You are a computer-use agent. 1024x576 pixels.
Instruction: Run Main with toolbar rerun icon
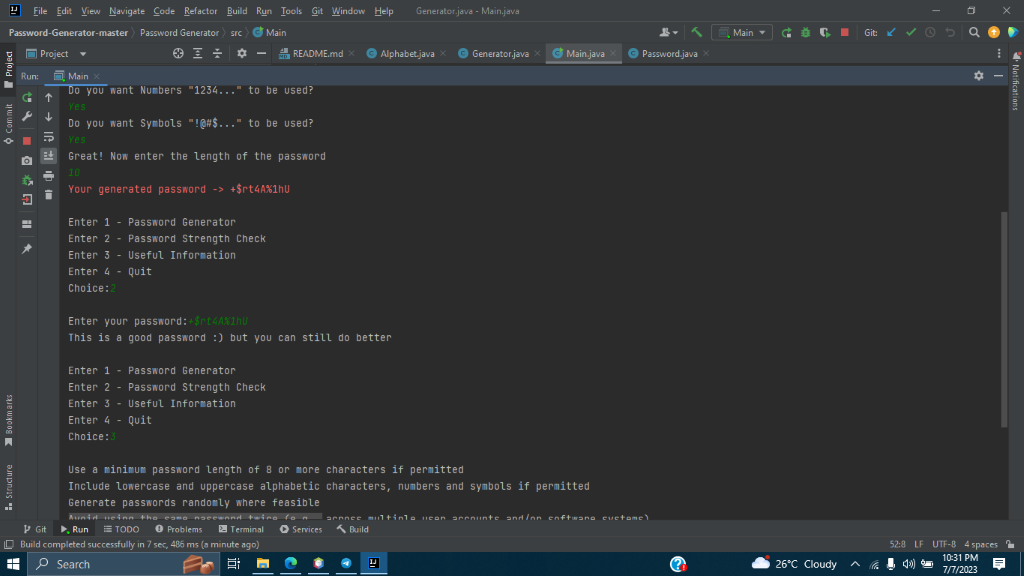[x=786, y=33]
